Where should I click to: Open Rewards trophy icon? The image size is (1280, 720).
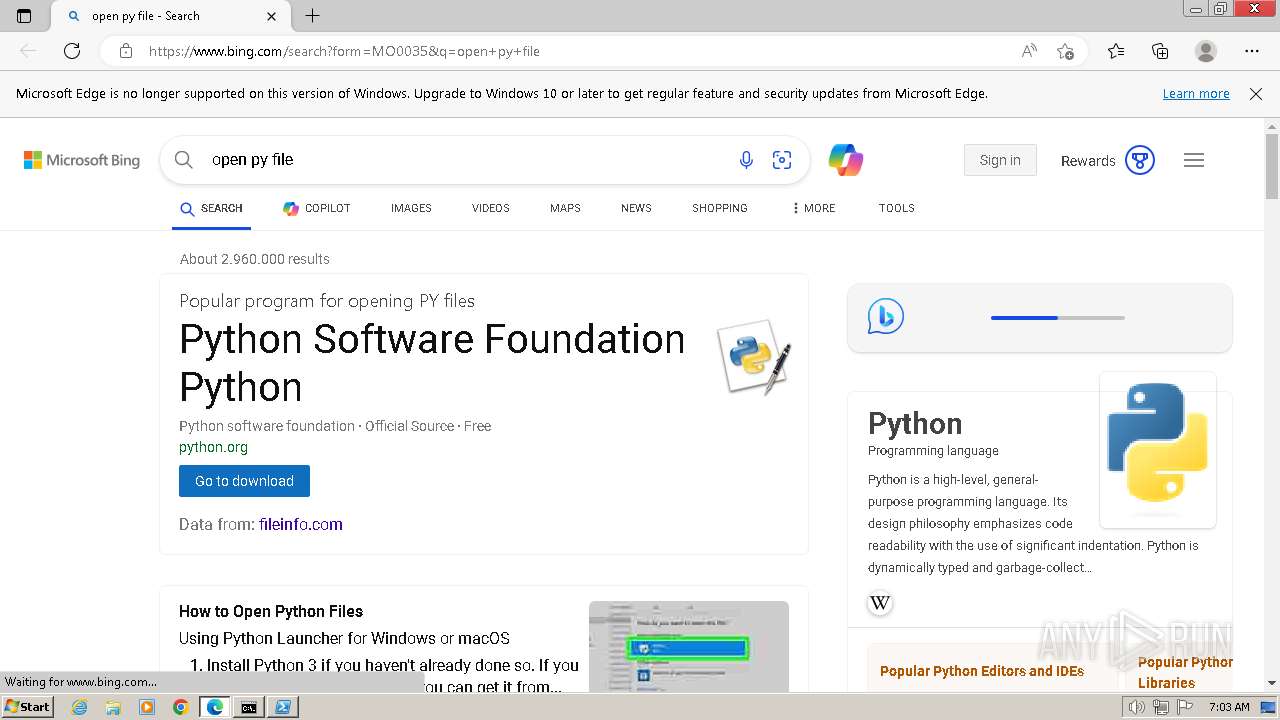pos(1140,160)
